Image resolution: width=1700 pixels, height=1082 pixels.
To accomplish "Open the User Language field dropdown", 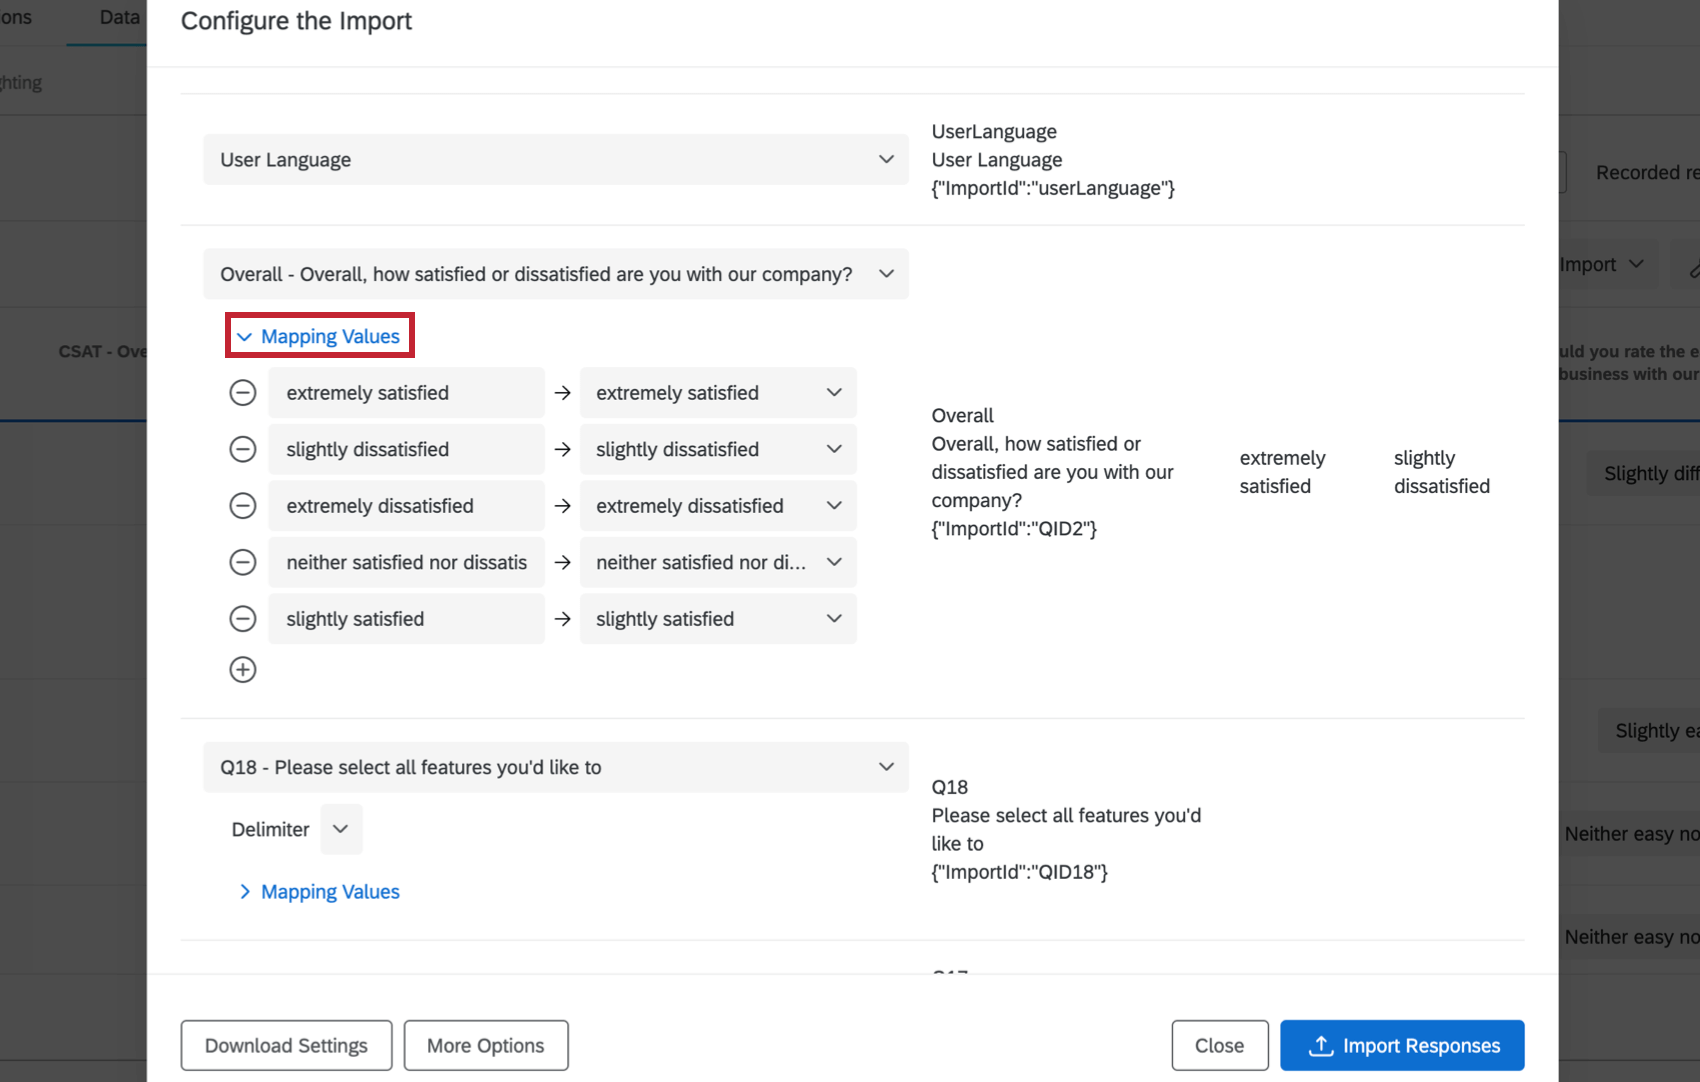I will tap(885, 159).
